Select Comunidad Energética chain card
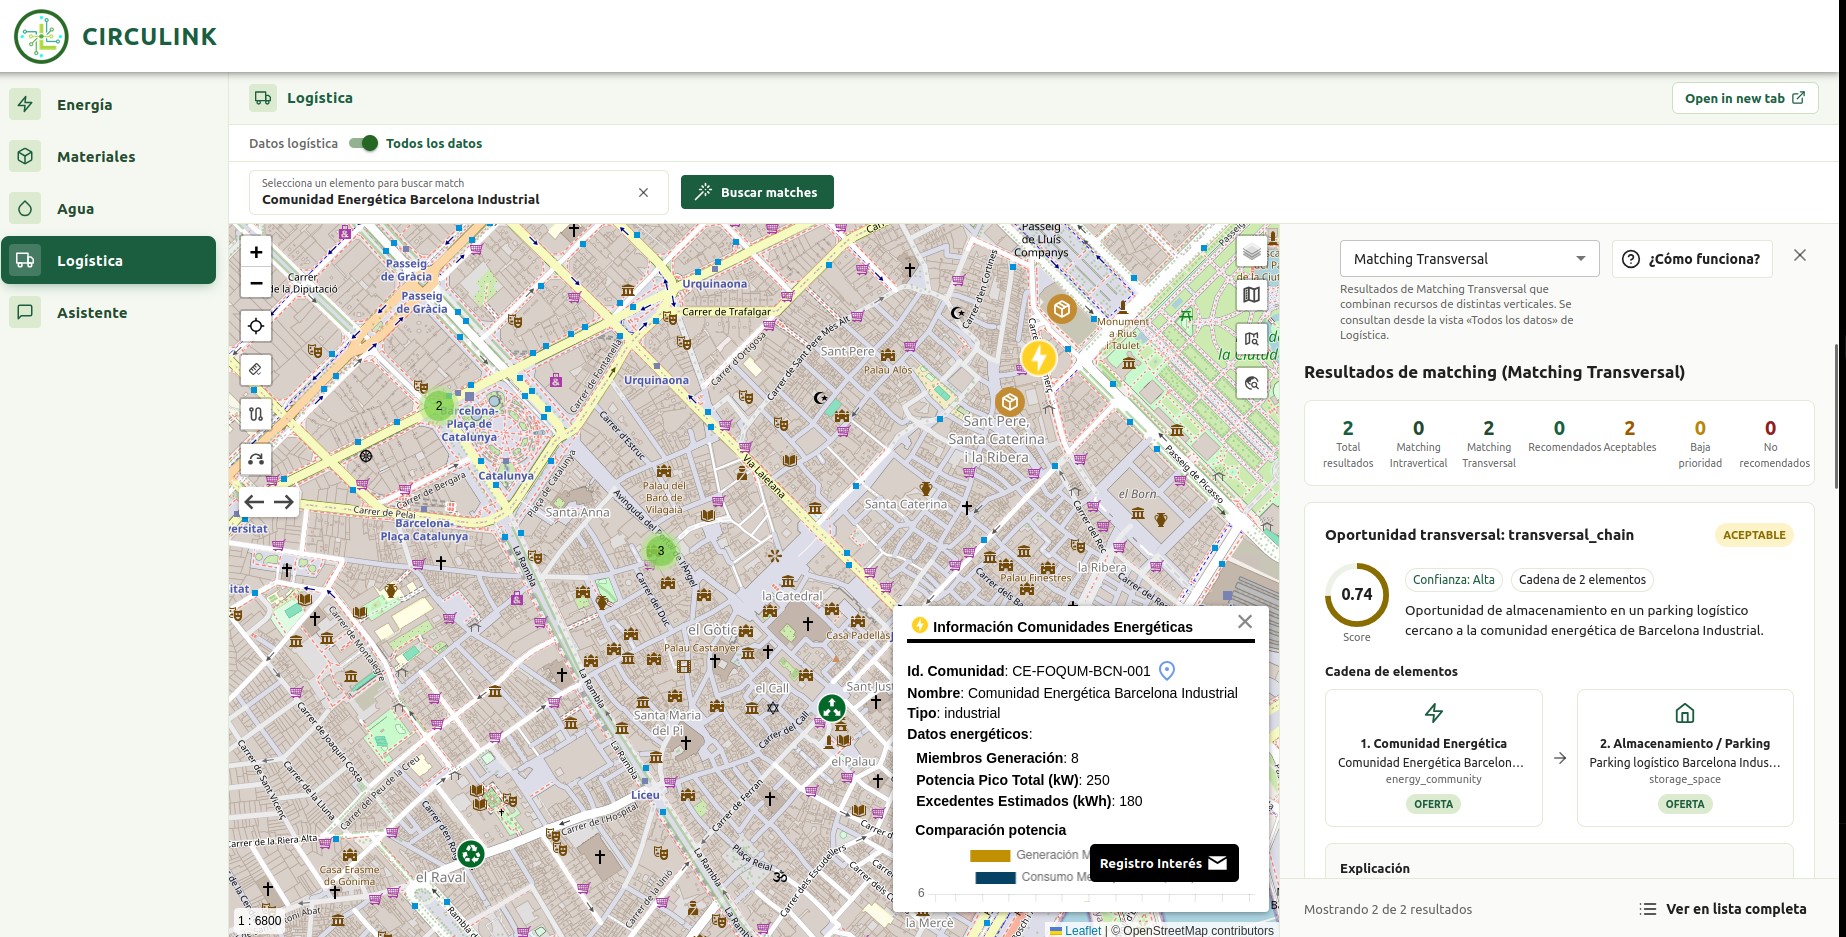Screen dimensions: 1846x937 pyautogui.click(x=1433, y=757)
